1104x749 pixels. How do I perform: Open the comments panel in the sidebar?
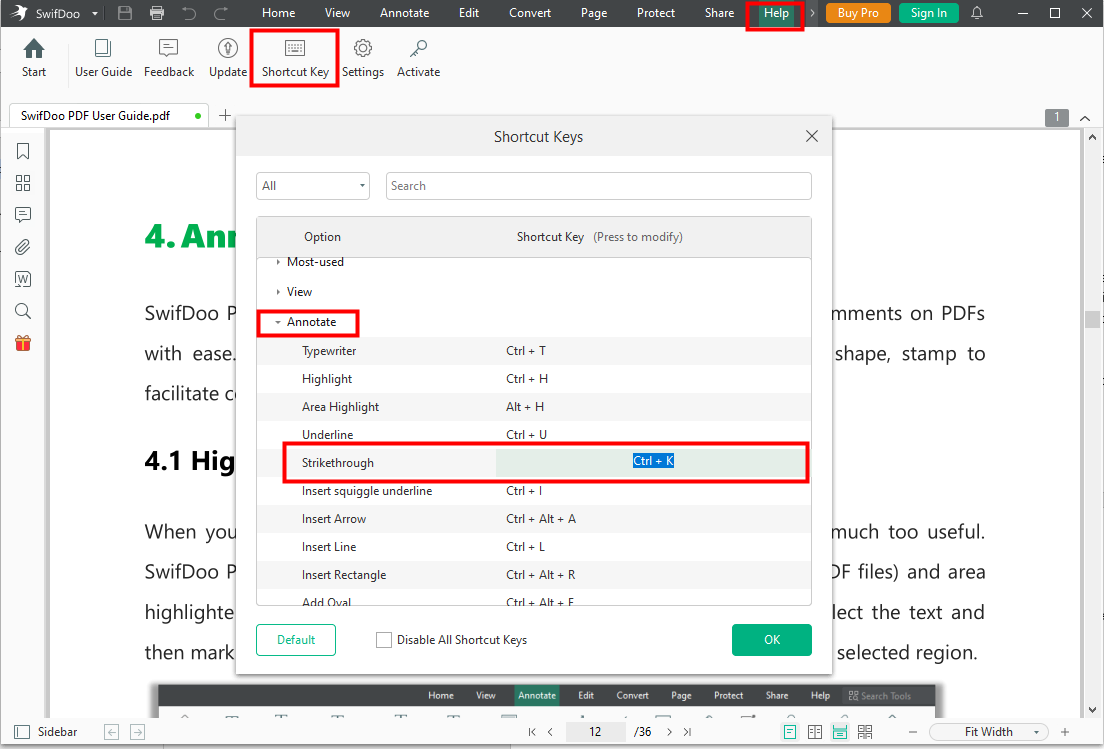(x=23, y=215)
